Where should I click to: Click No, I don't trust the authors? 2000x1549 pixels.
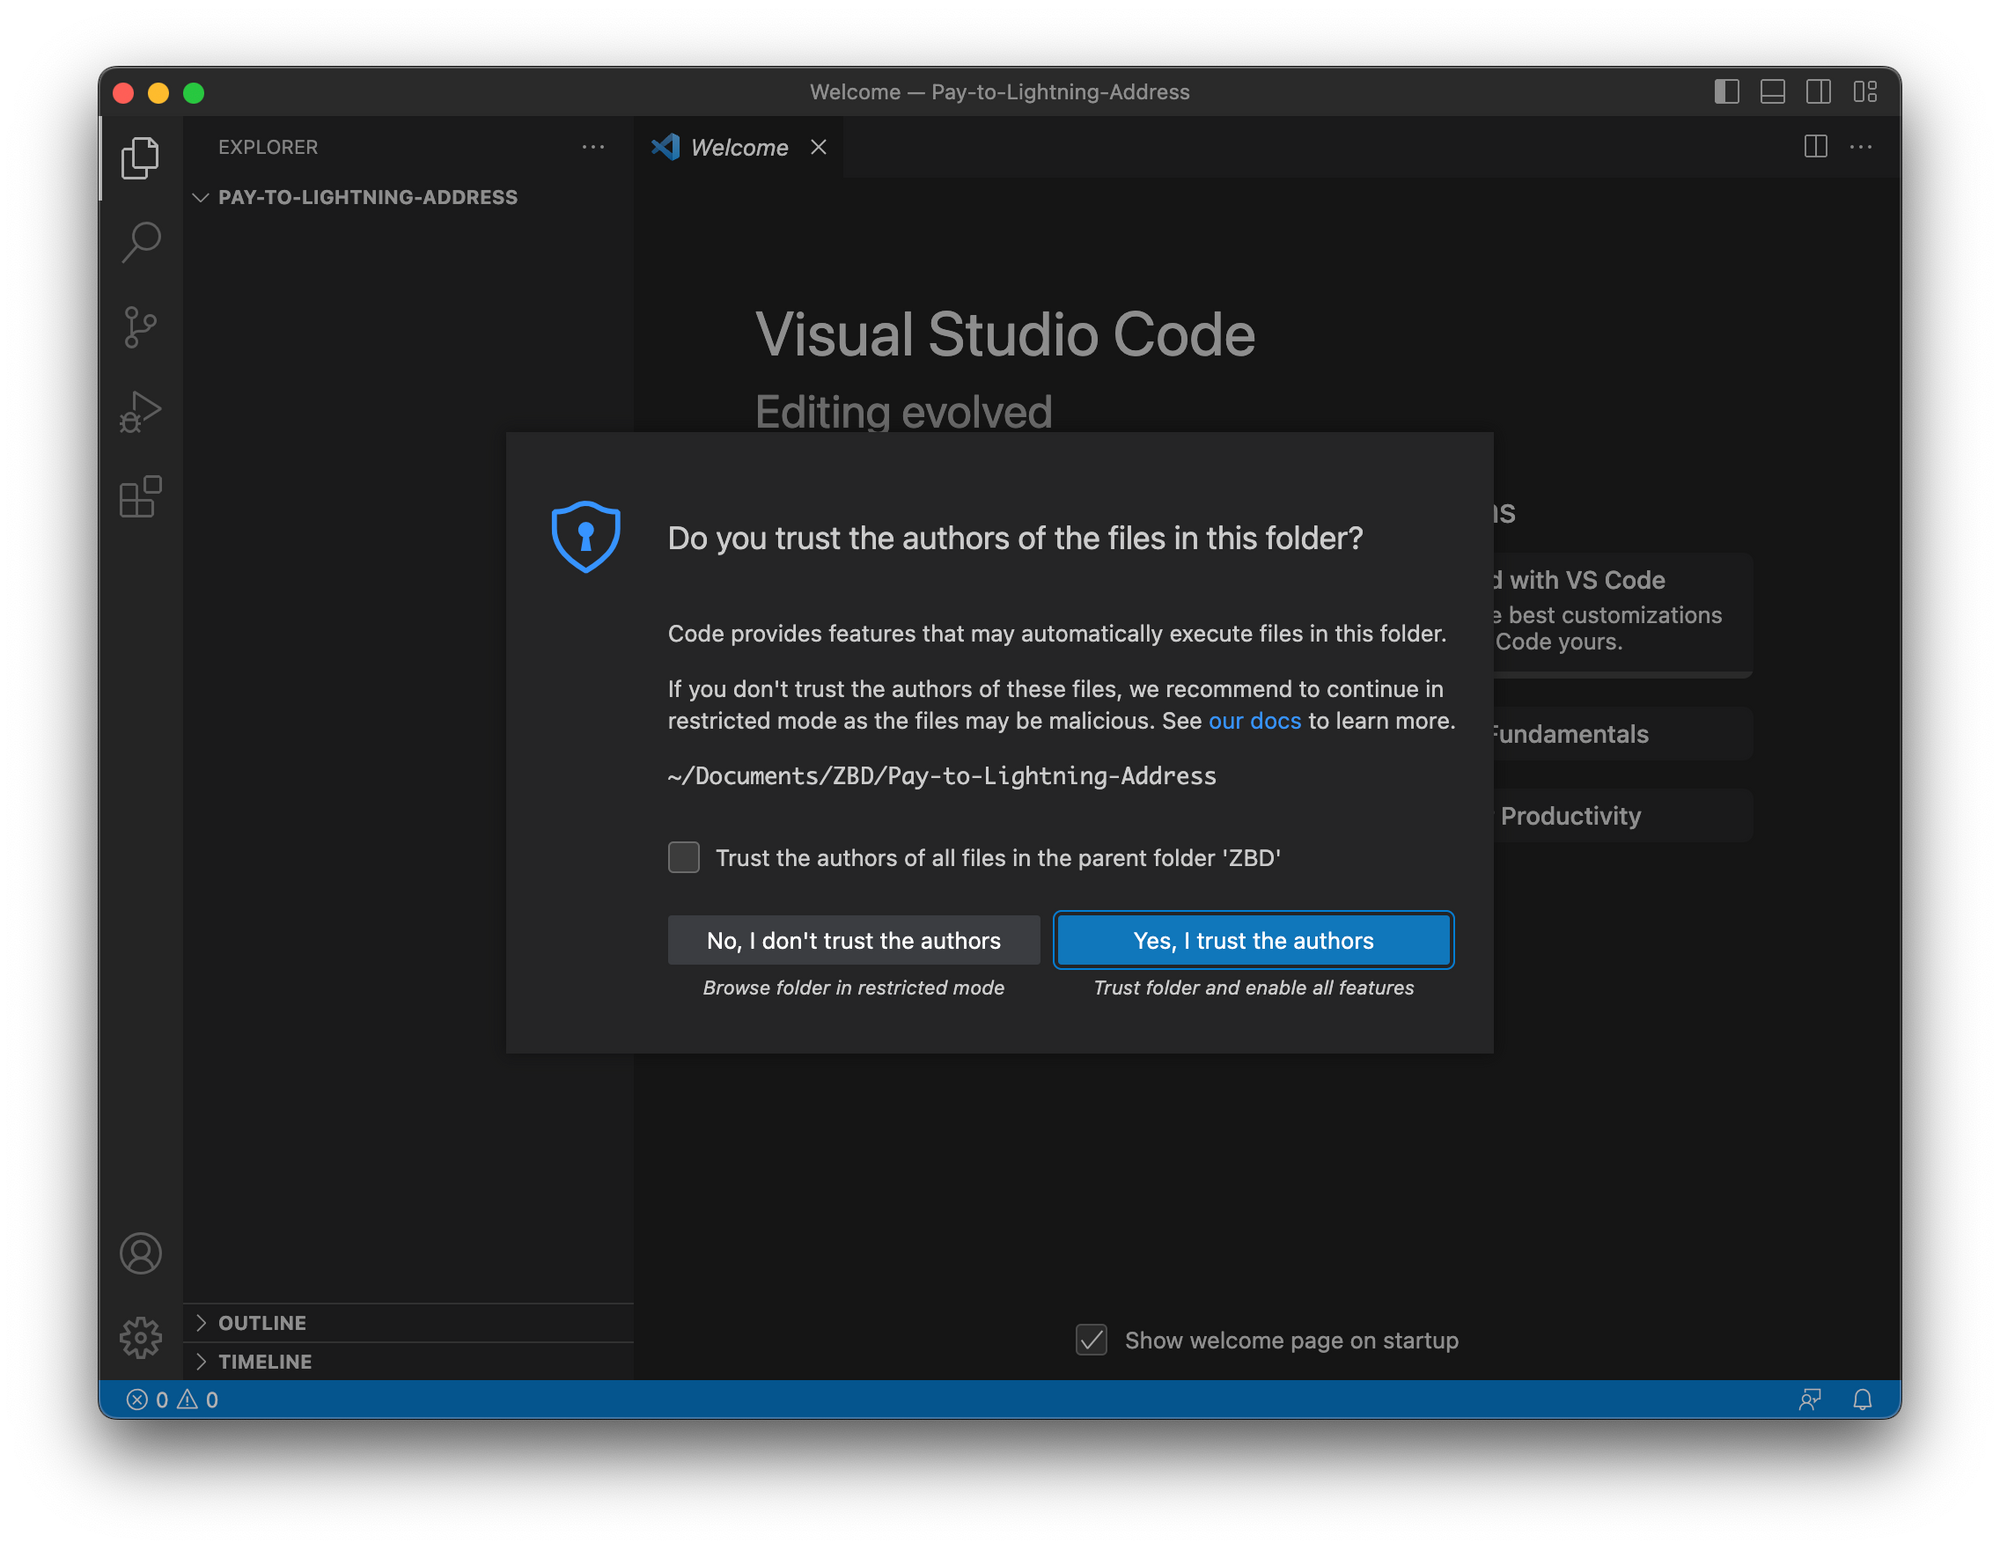(x=853, y=940)
